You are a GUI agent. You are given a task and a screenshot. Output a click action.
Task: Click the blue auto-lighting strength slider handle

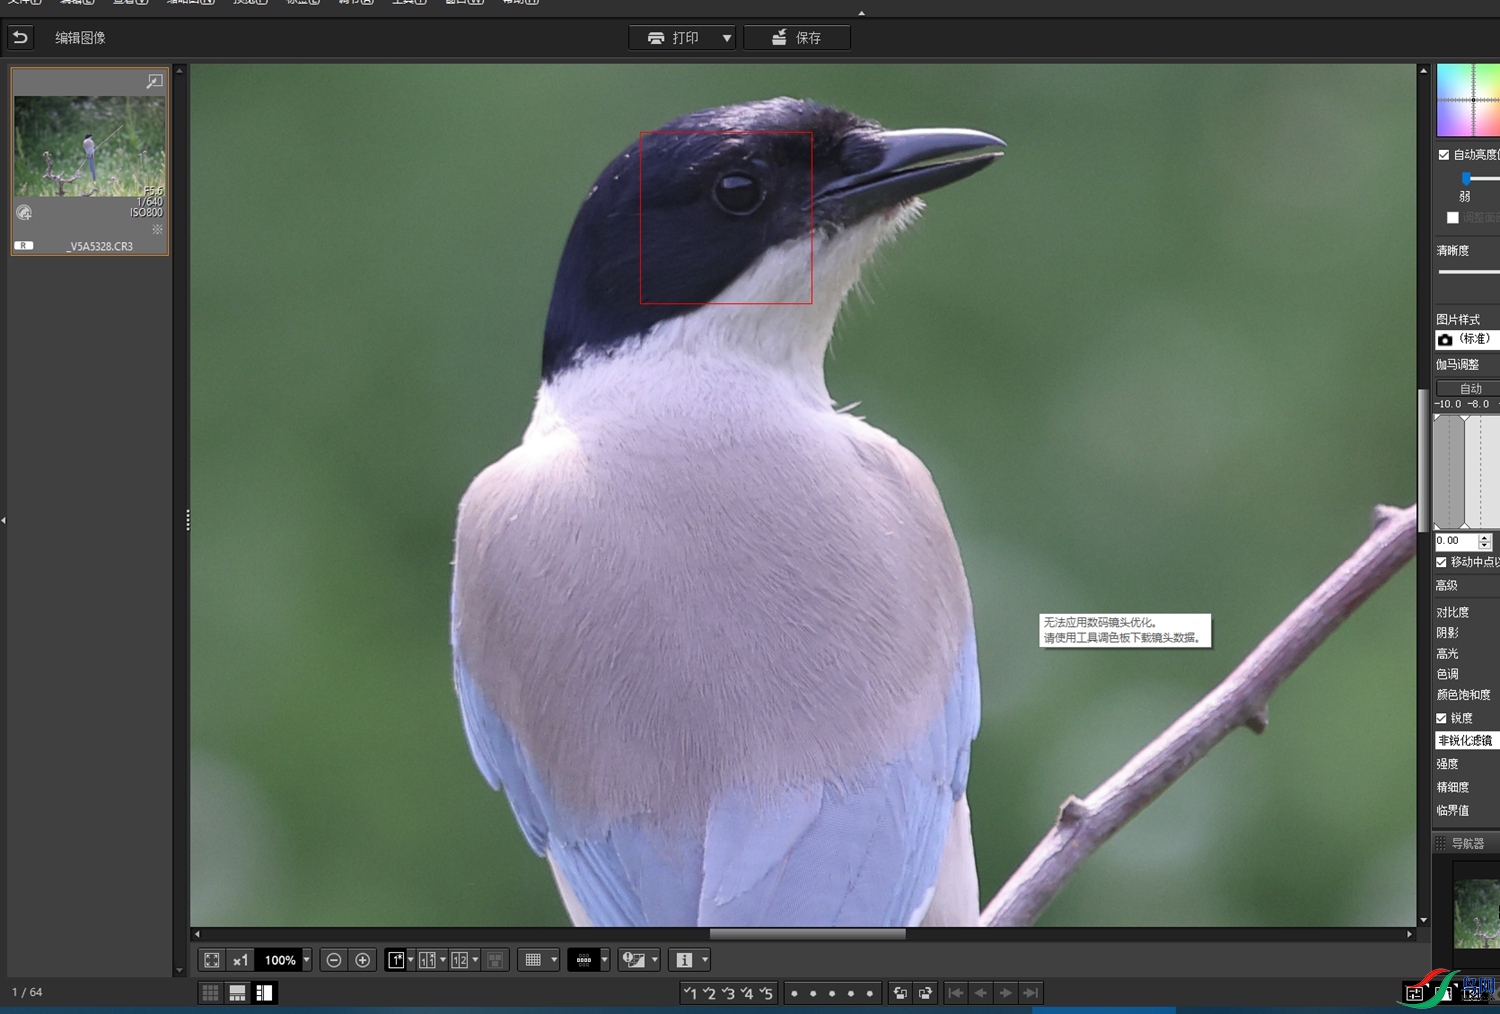1466,178
